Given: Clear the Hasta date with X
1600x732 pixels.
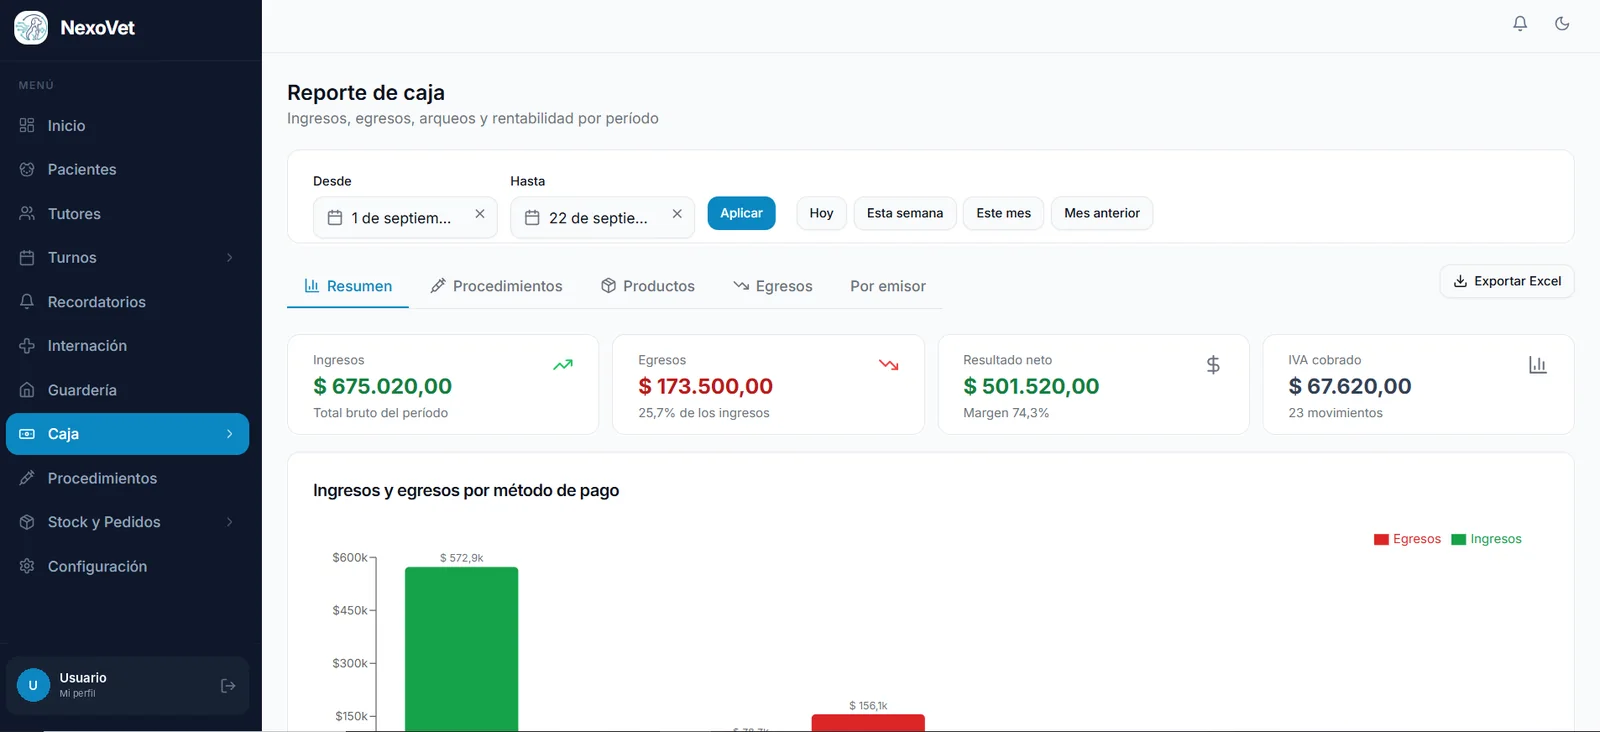Looking at the screenshot, I should [x=677, y=214].
